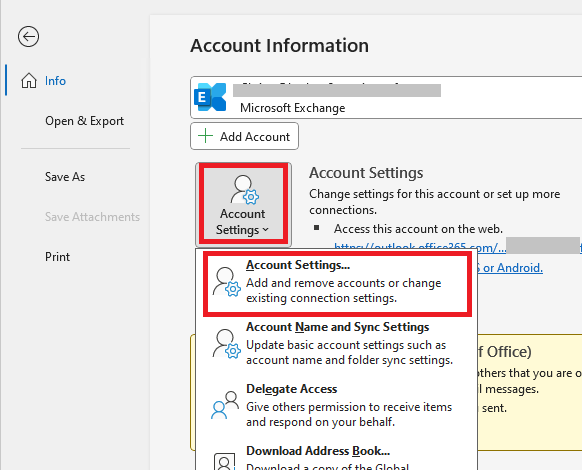
Task: Click 'Access this account on the web.' text
Action: click(418, 229)
